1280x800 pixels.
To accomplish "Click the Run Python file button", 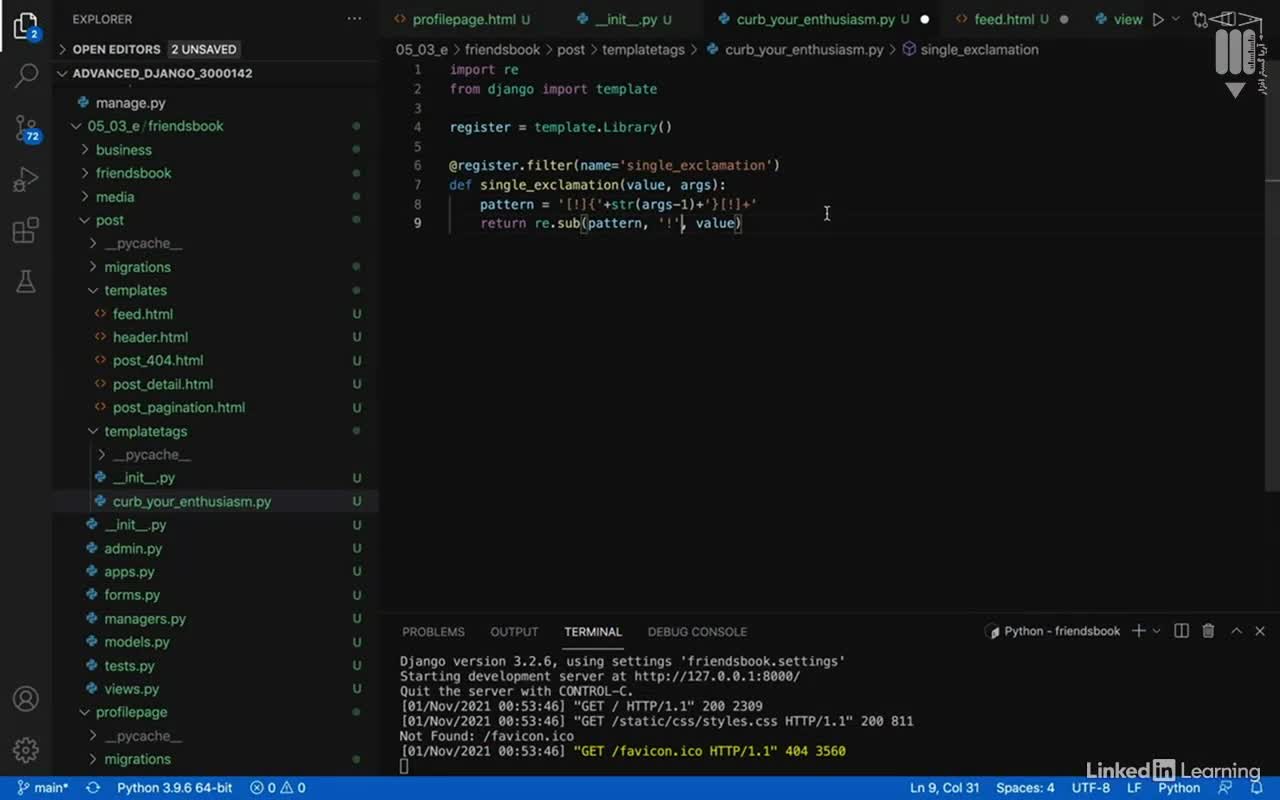I will point(1157,19).
